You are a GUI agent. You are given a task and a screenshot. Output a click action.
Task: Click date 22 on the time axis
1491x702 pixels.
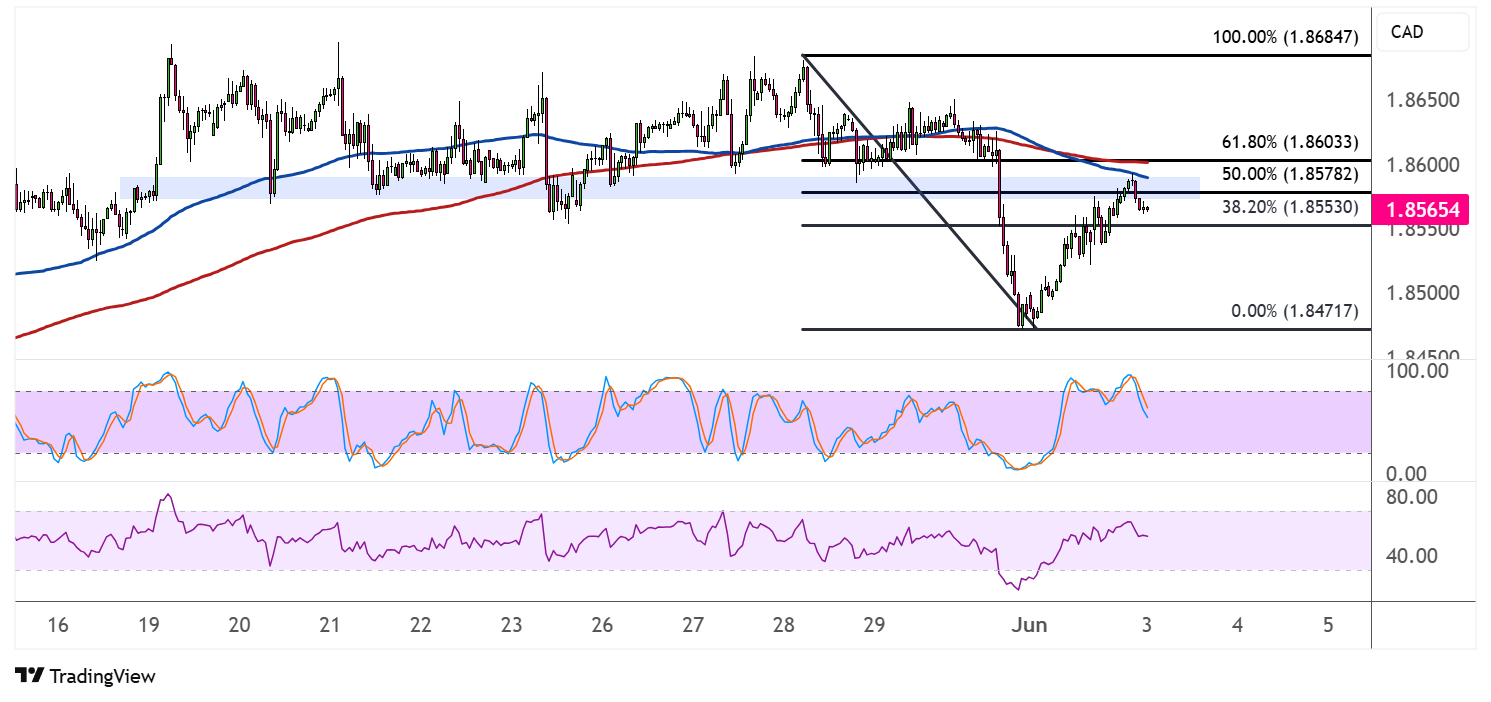pos(420,626)
